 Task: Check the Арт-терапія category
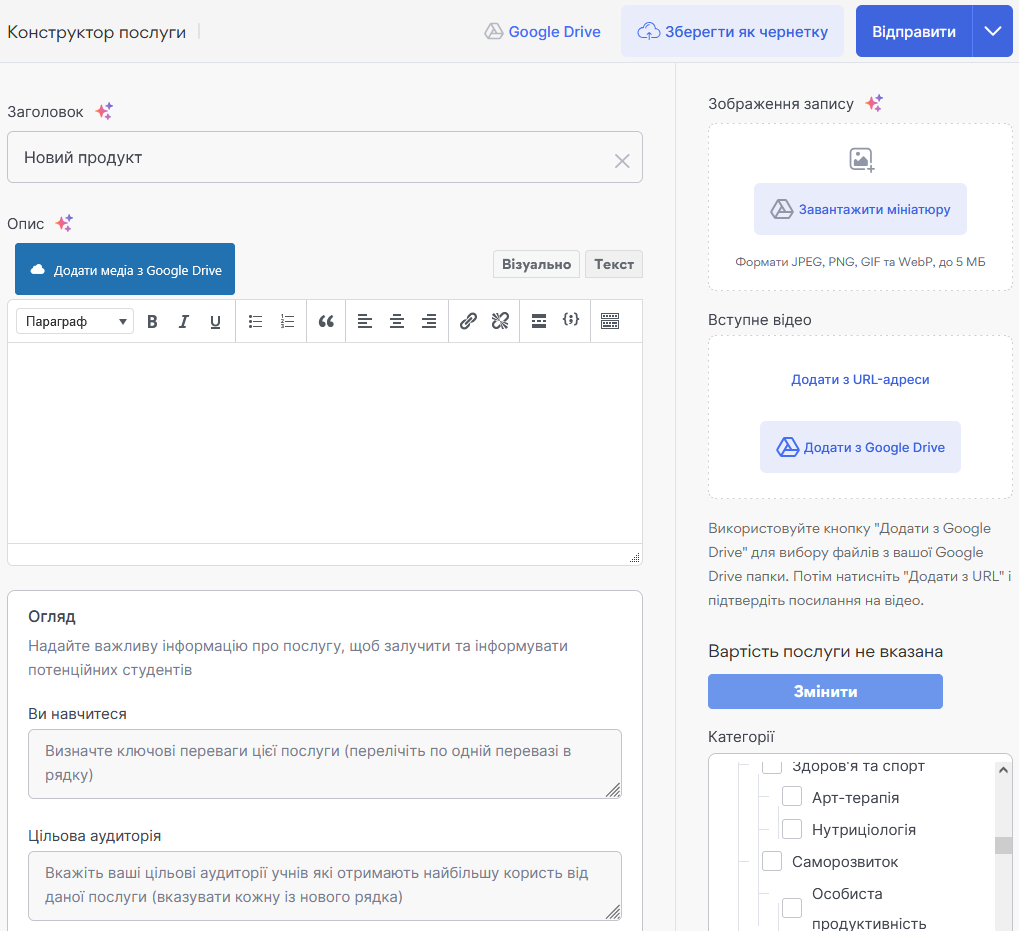792,797
